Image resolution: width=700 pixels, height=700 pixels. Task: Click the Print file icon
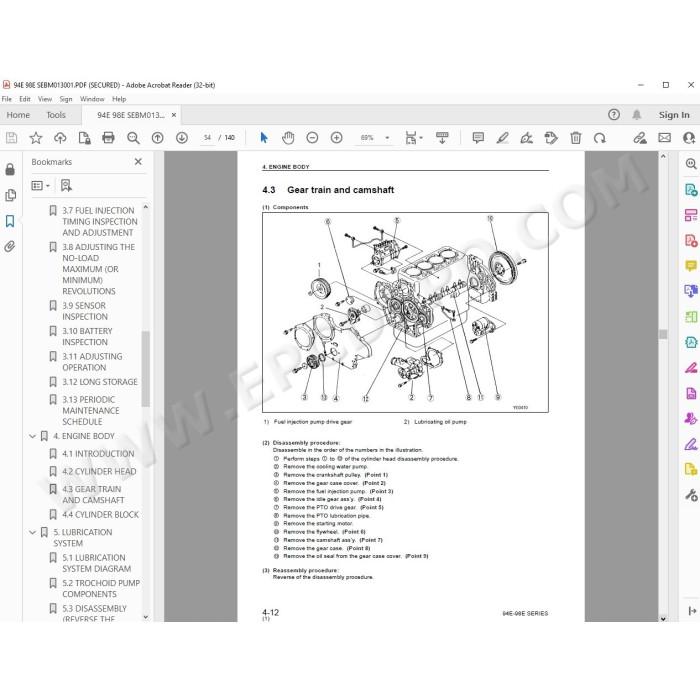[x=108, y=138]
